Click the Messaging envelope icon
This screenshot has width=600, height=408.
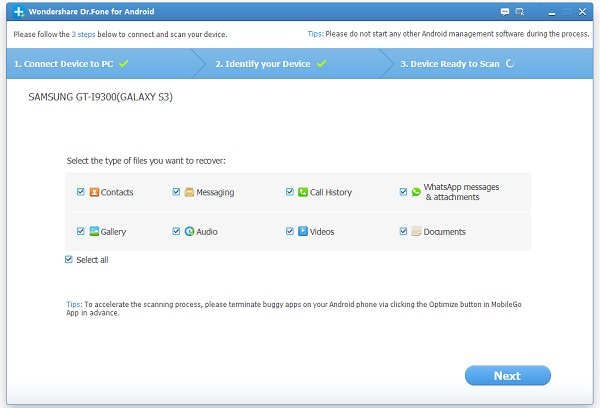(x=189, y=192)
